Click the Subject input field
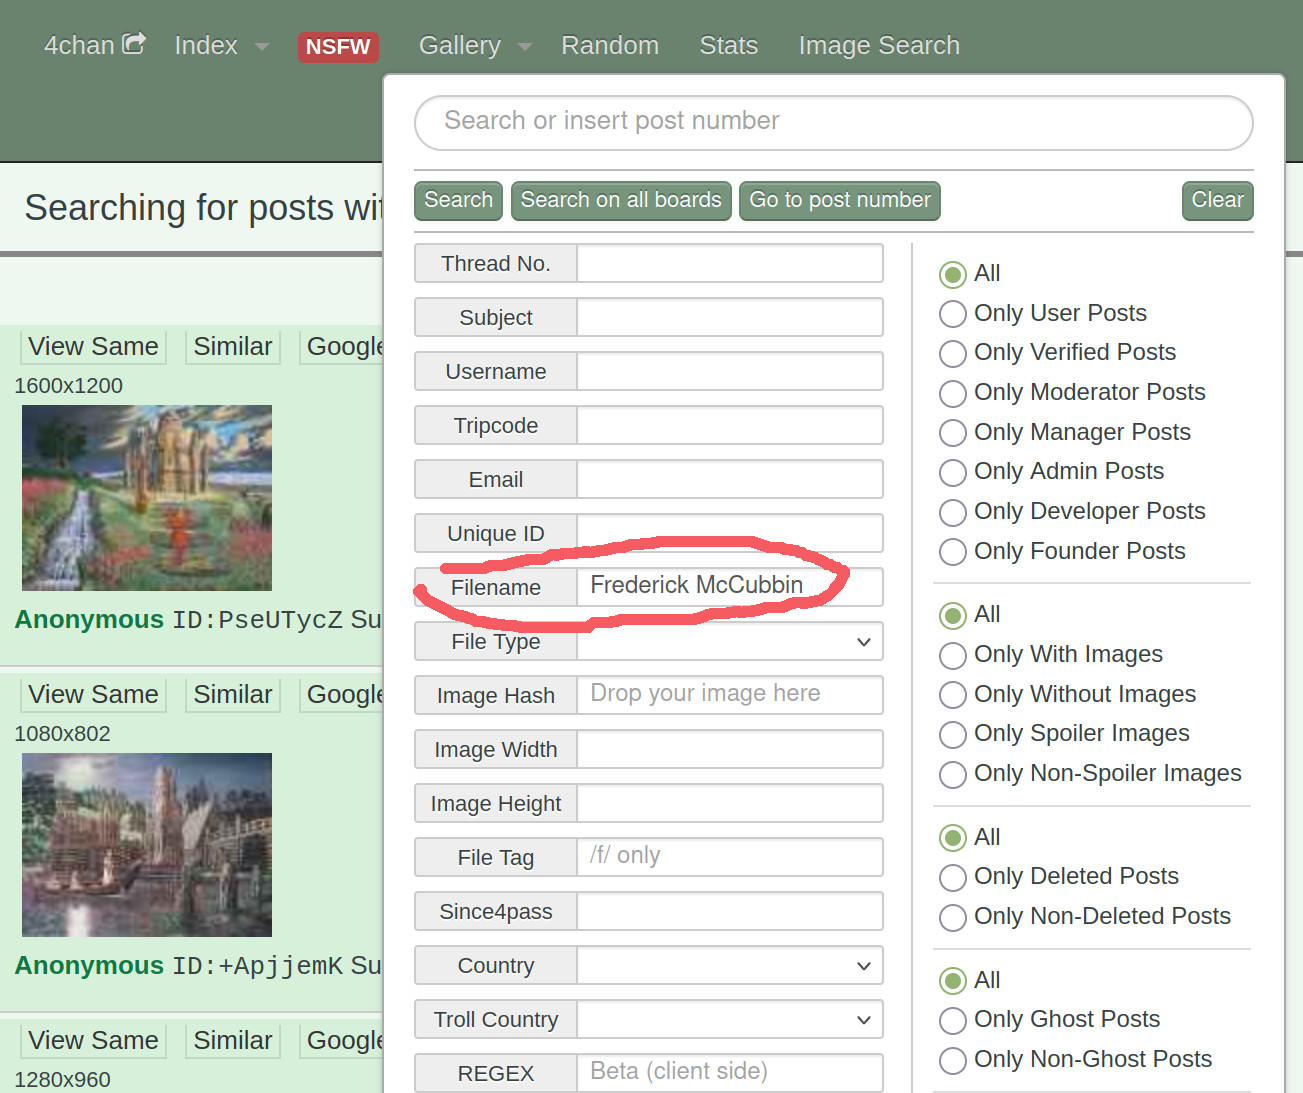The image size is (1303, 1093). tap(730, 318)
